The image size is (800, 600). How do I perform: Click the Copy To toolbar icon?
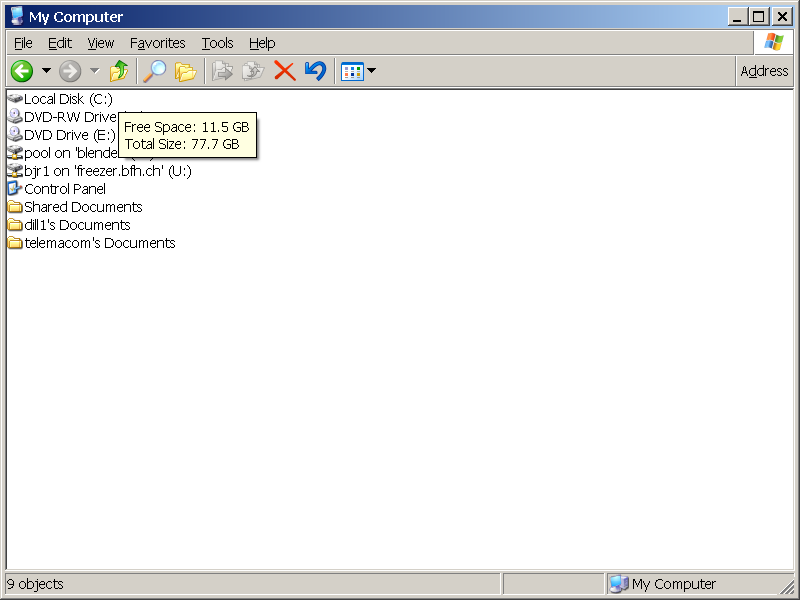pos(253,71)
